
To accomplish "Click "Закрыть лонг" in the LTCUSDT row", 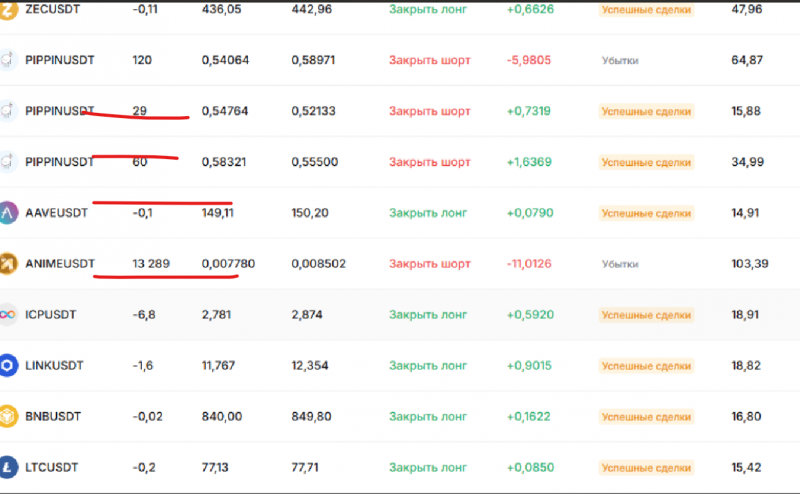I will (x=428, y=467).
